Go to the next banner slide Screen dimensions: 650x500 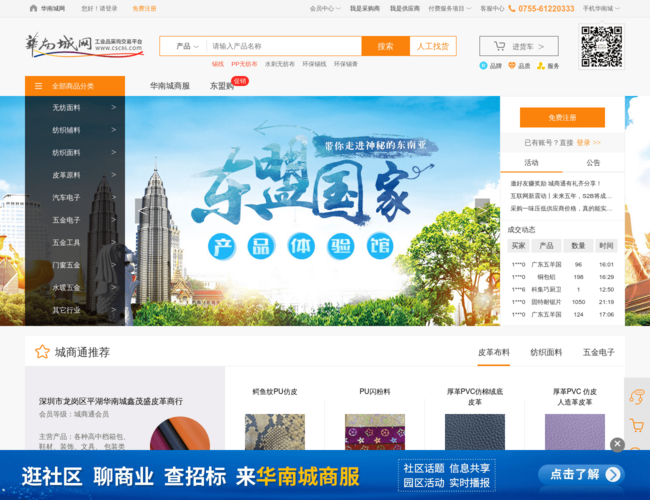coord(482,211)
